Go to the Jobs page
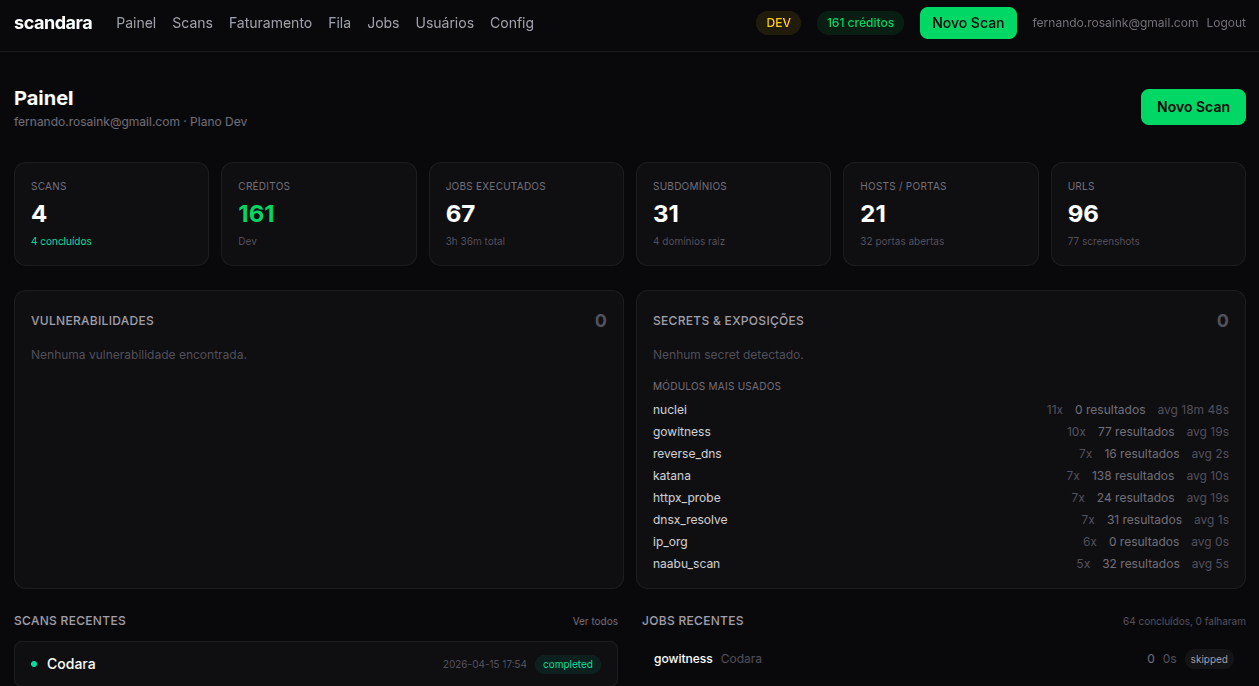The width and height of the screenshot is (1259, 686). pos(383,22)
